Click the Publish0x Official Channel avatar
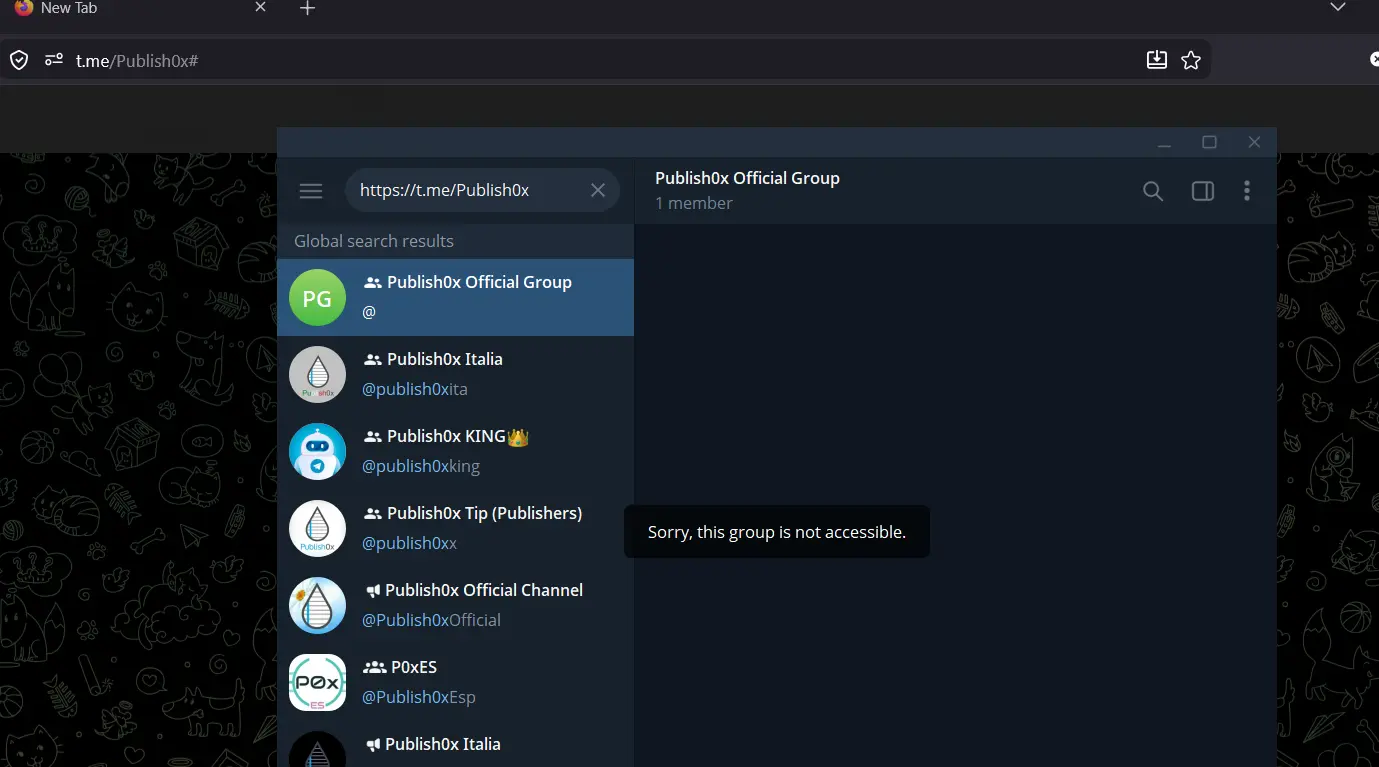This screenshot has width=1379, height=767. tap(317, 605)
